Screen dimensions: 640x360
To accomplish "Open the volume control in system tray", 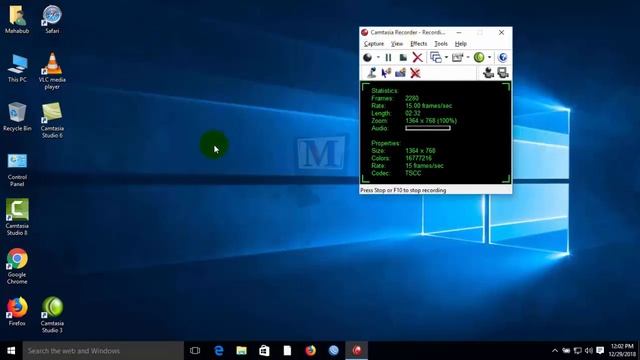I will point(589,351).
